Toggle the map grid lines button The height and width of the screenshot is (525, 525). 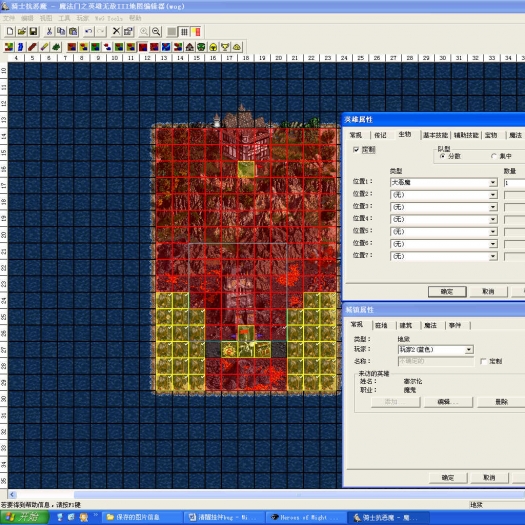[x=184, y=32]
